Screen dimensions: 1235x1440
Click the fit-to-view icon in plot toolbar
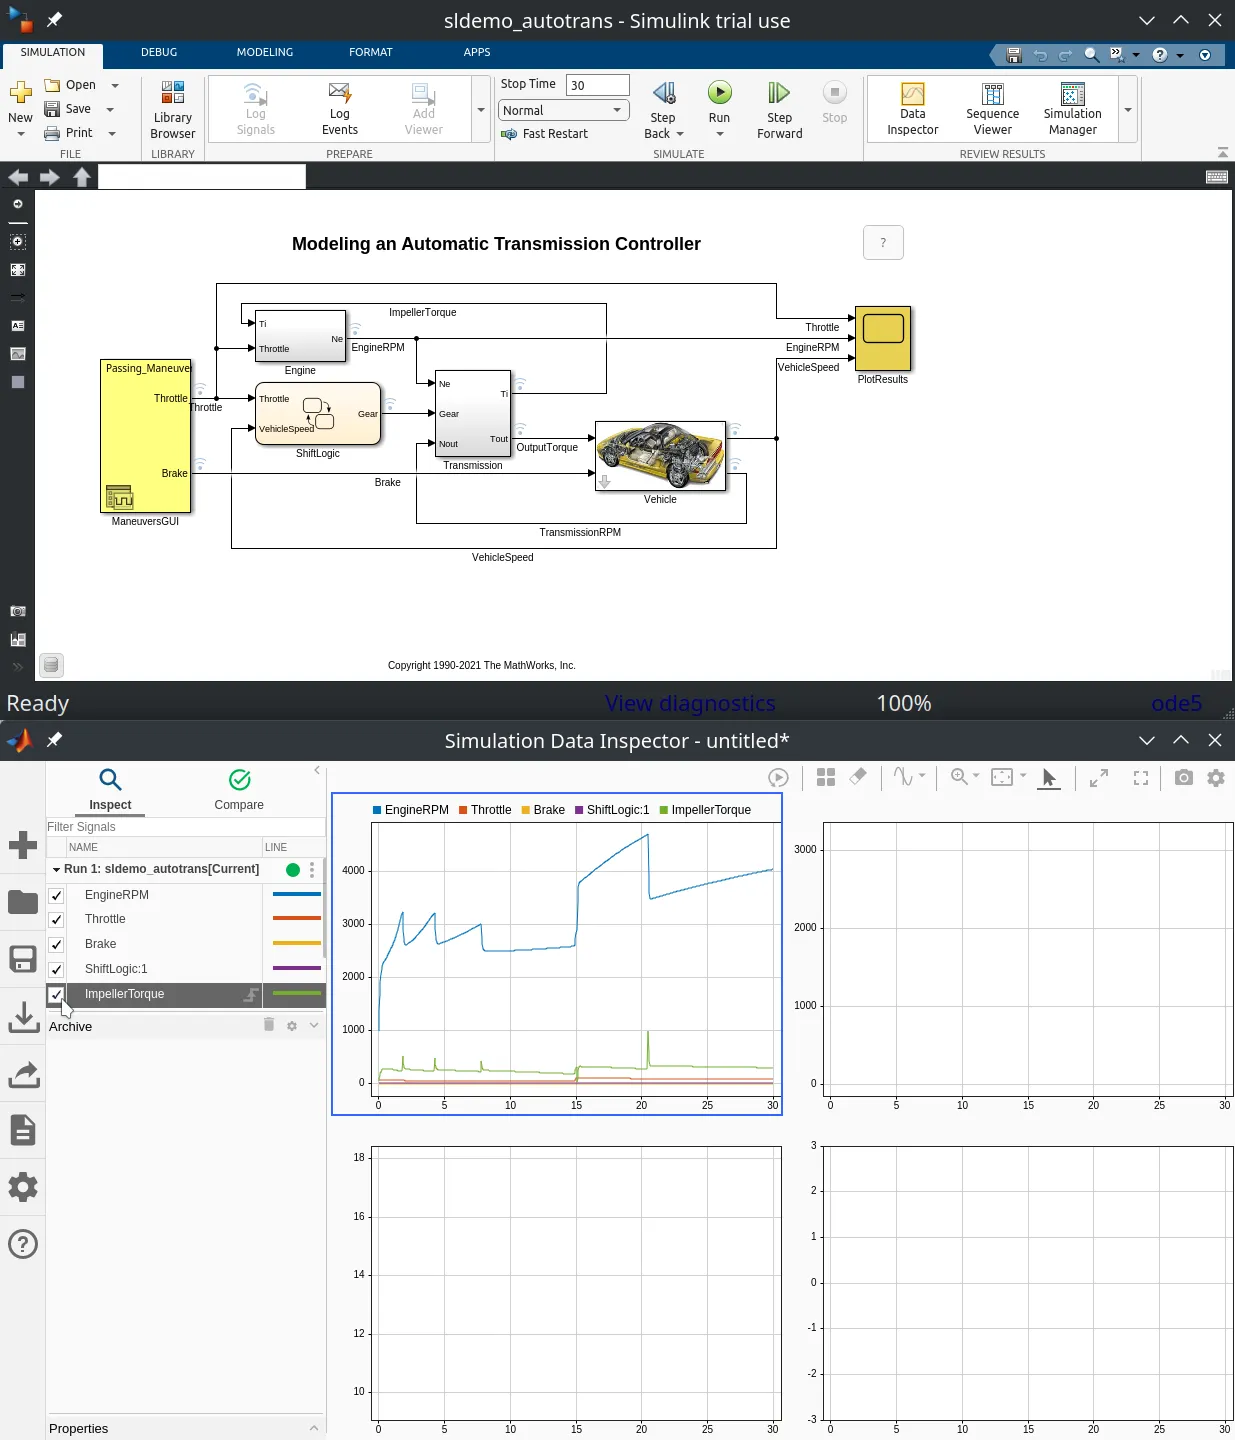click(1002, 777)
